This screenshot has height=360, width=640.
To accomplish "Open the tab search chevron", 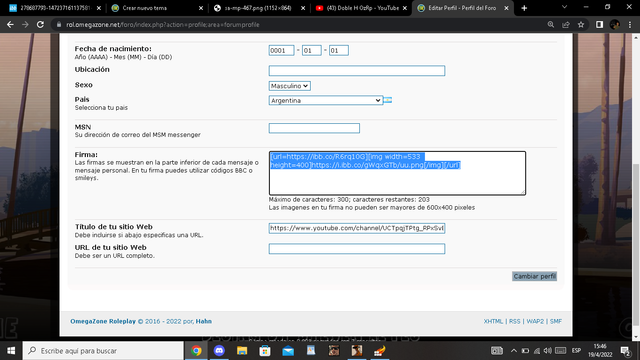I will coord(564,7).
